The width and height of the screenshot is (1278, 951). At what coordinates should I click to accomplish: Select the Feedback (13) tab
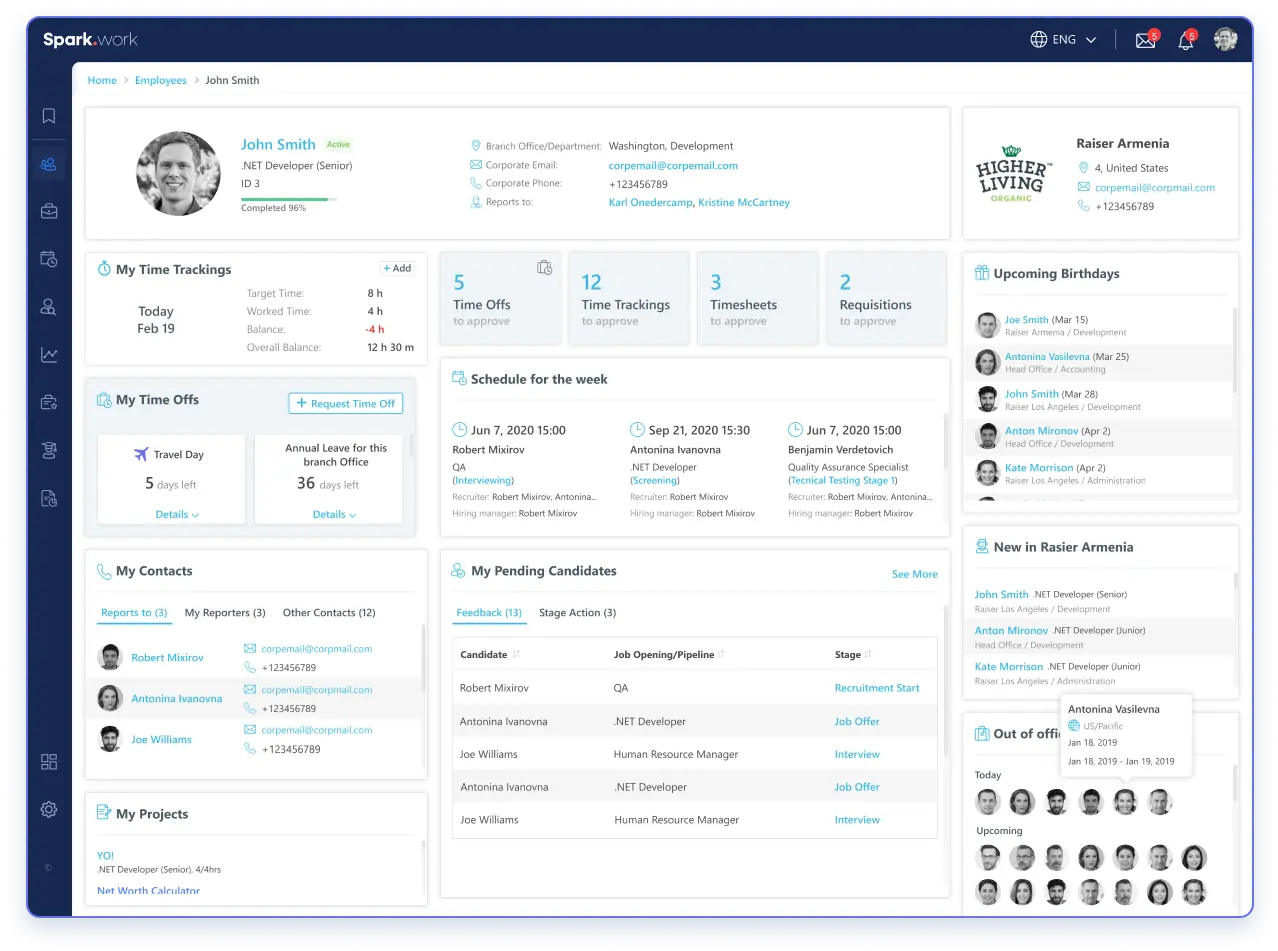[x=489, y=612]
